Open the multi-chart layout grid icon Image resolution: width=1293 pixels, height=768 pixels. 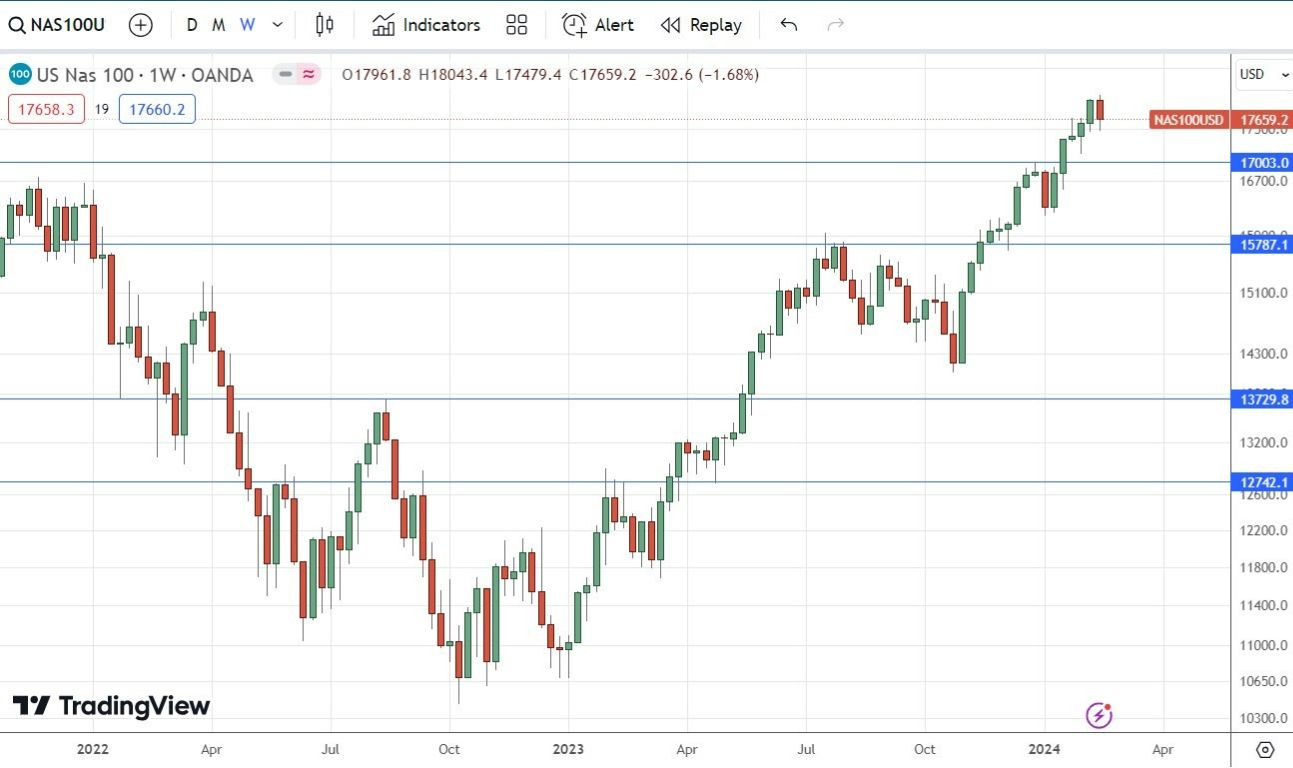coord(516,24)
